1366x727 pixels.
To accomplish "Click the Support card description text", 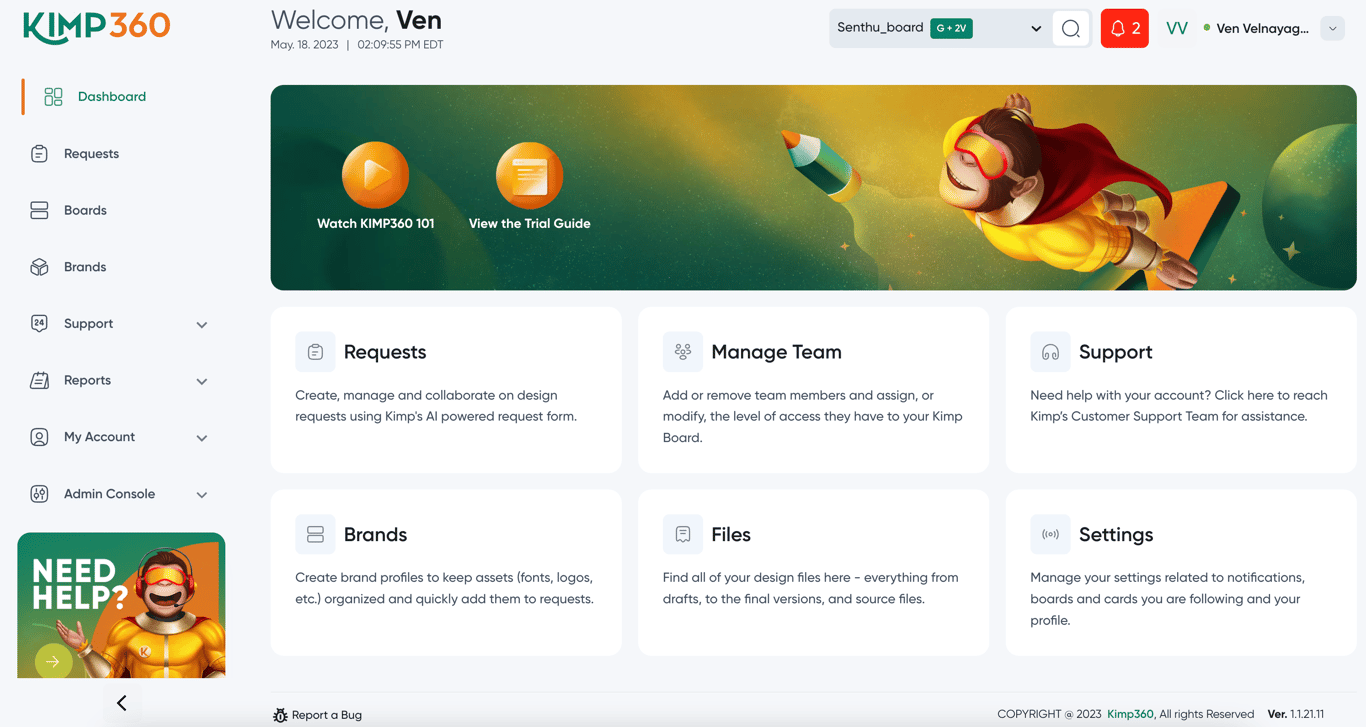I will click(1179, 406).
